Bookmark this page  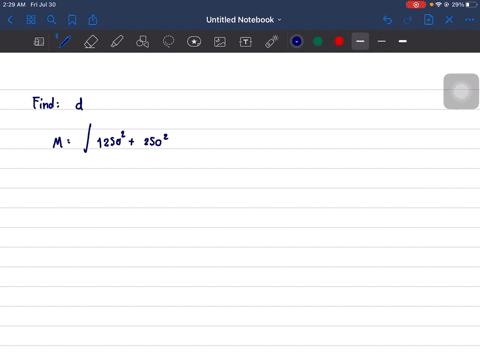(72, 20)
